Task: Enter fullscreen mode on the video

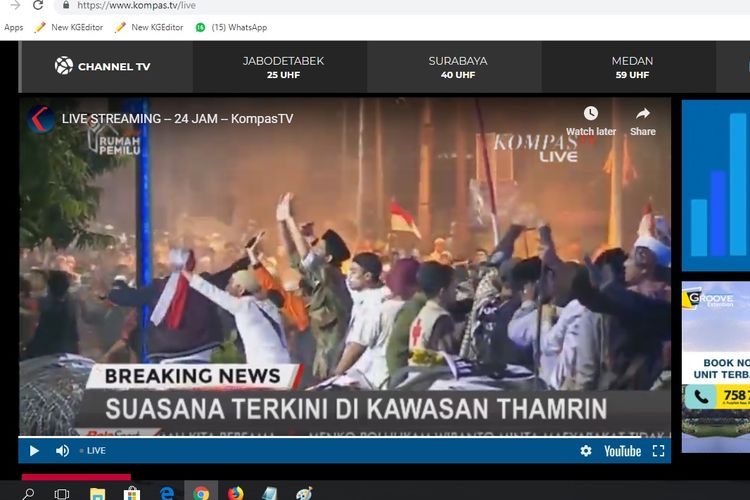Action: coord(658,451)
